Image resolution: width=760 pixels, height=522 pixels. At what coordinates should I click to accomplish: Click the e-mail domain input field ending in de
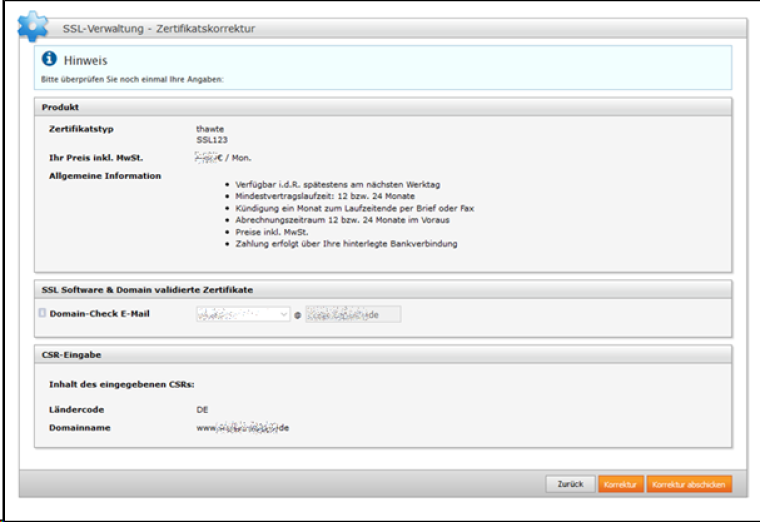[353, 315]
